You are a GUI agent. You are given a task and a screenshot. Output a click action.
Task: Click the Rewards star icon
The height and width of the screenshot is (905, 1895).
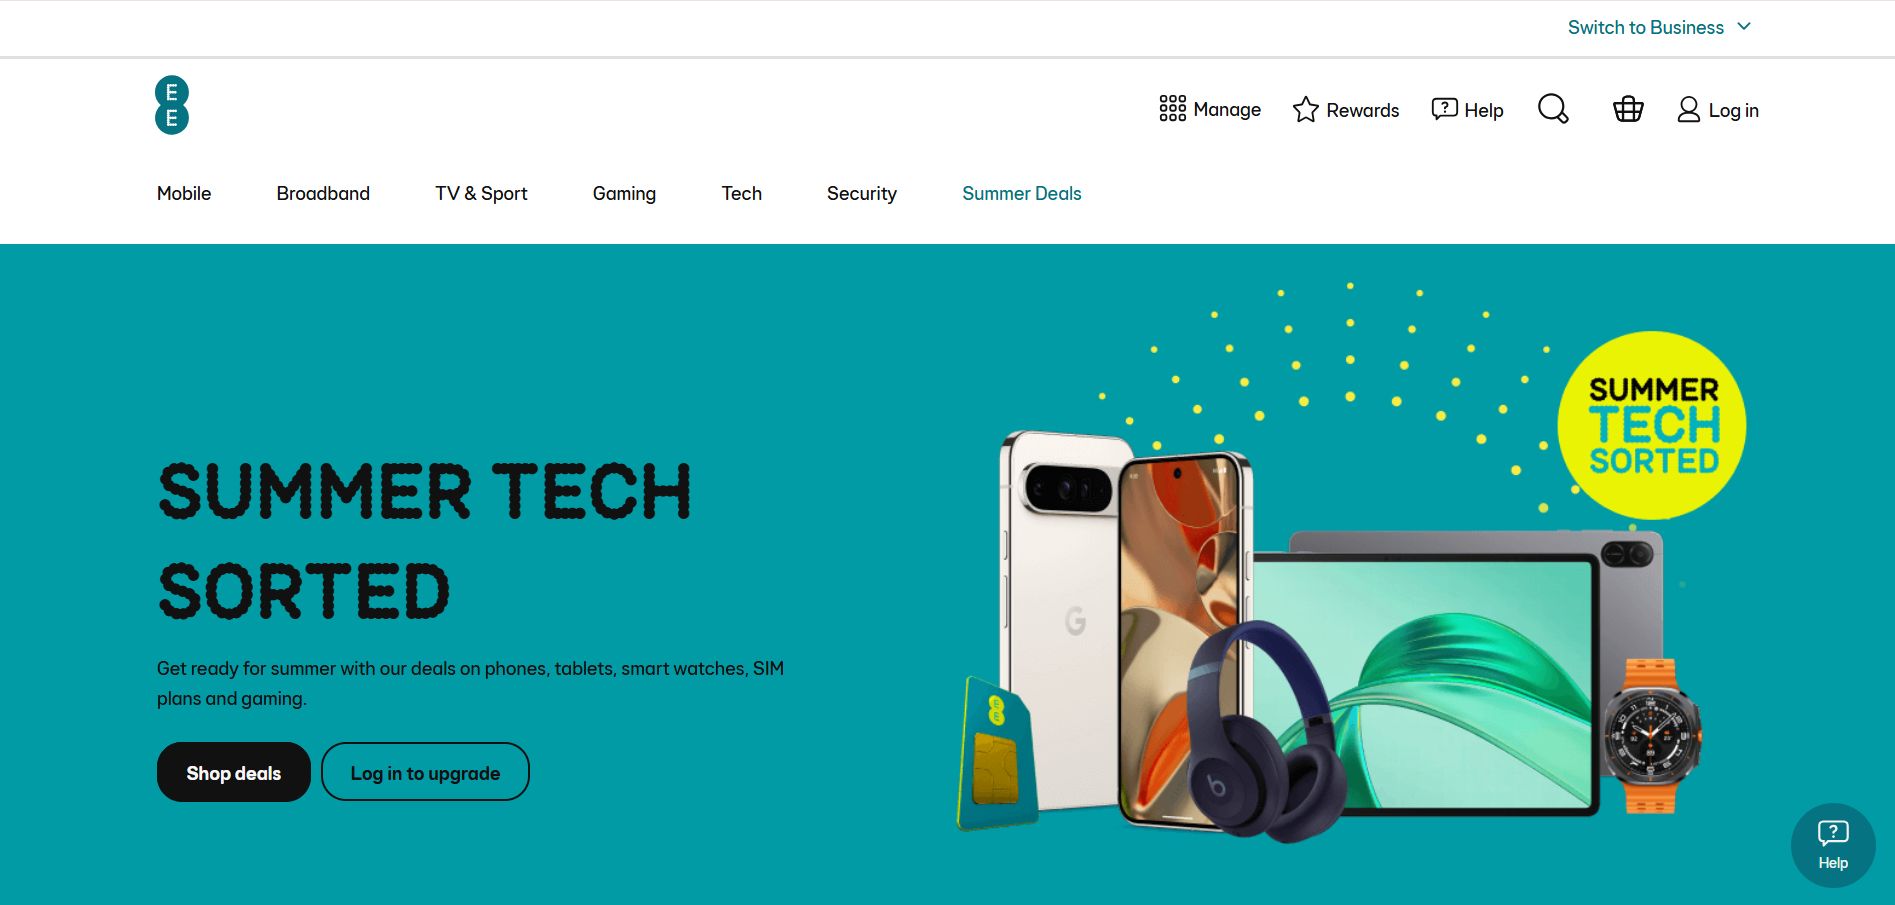coord(1305,110)
